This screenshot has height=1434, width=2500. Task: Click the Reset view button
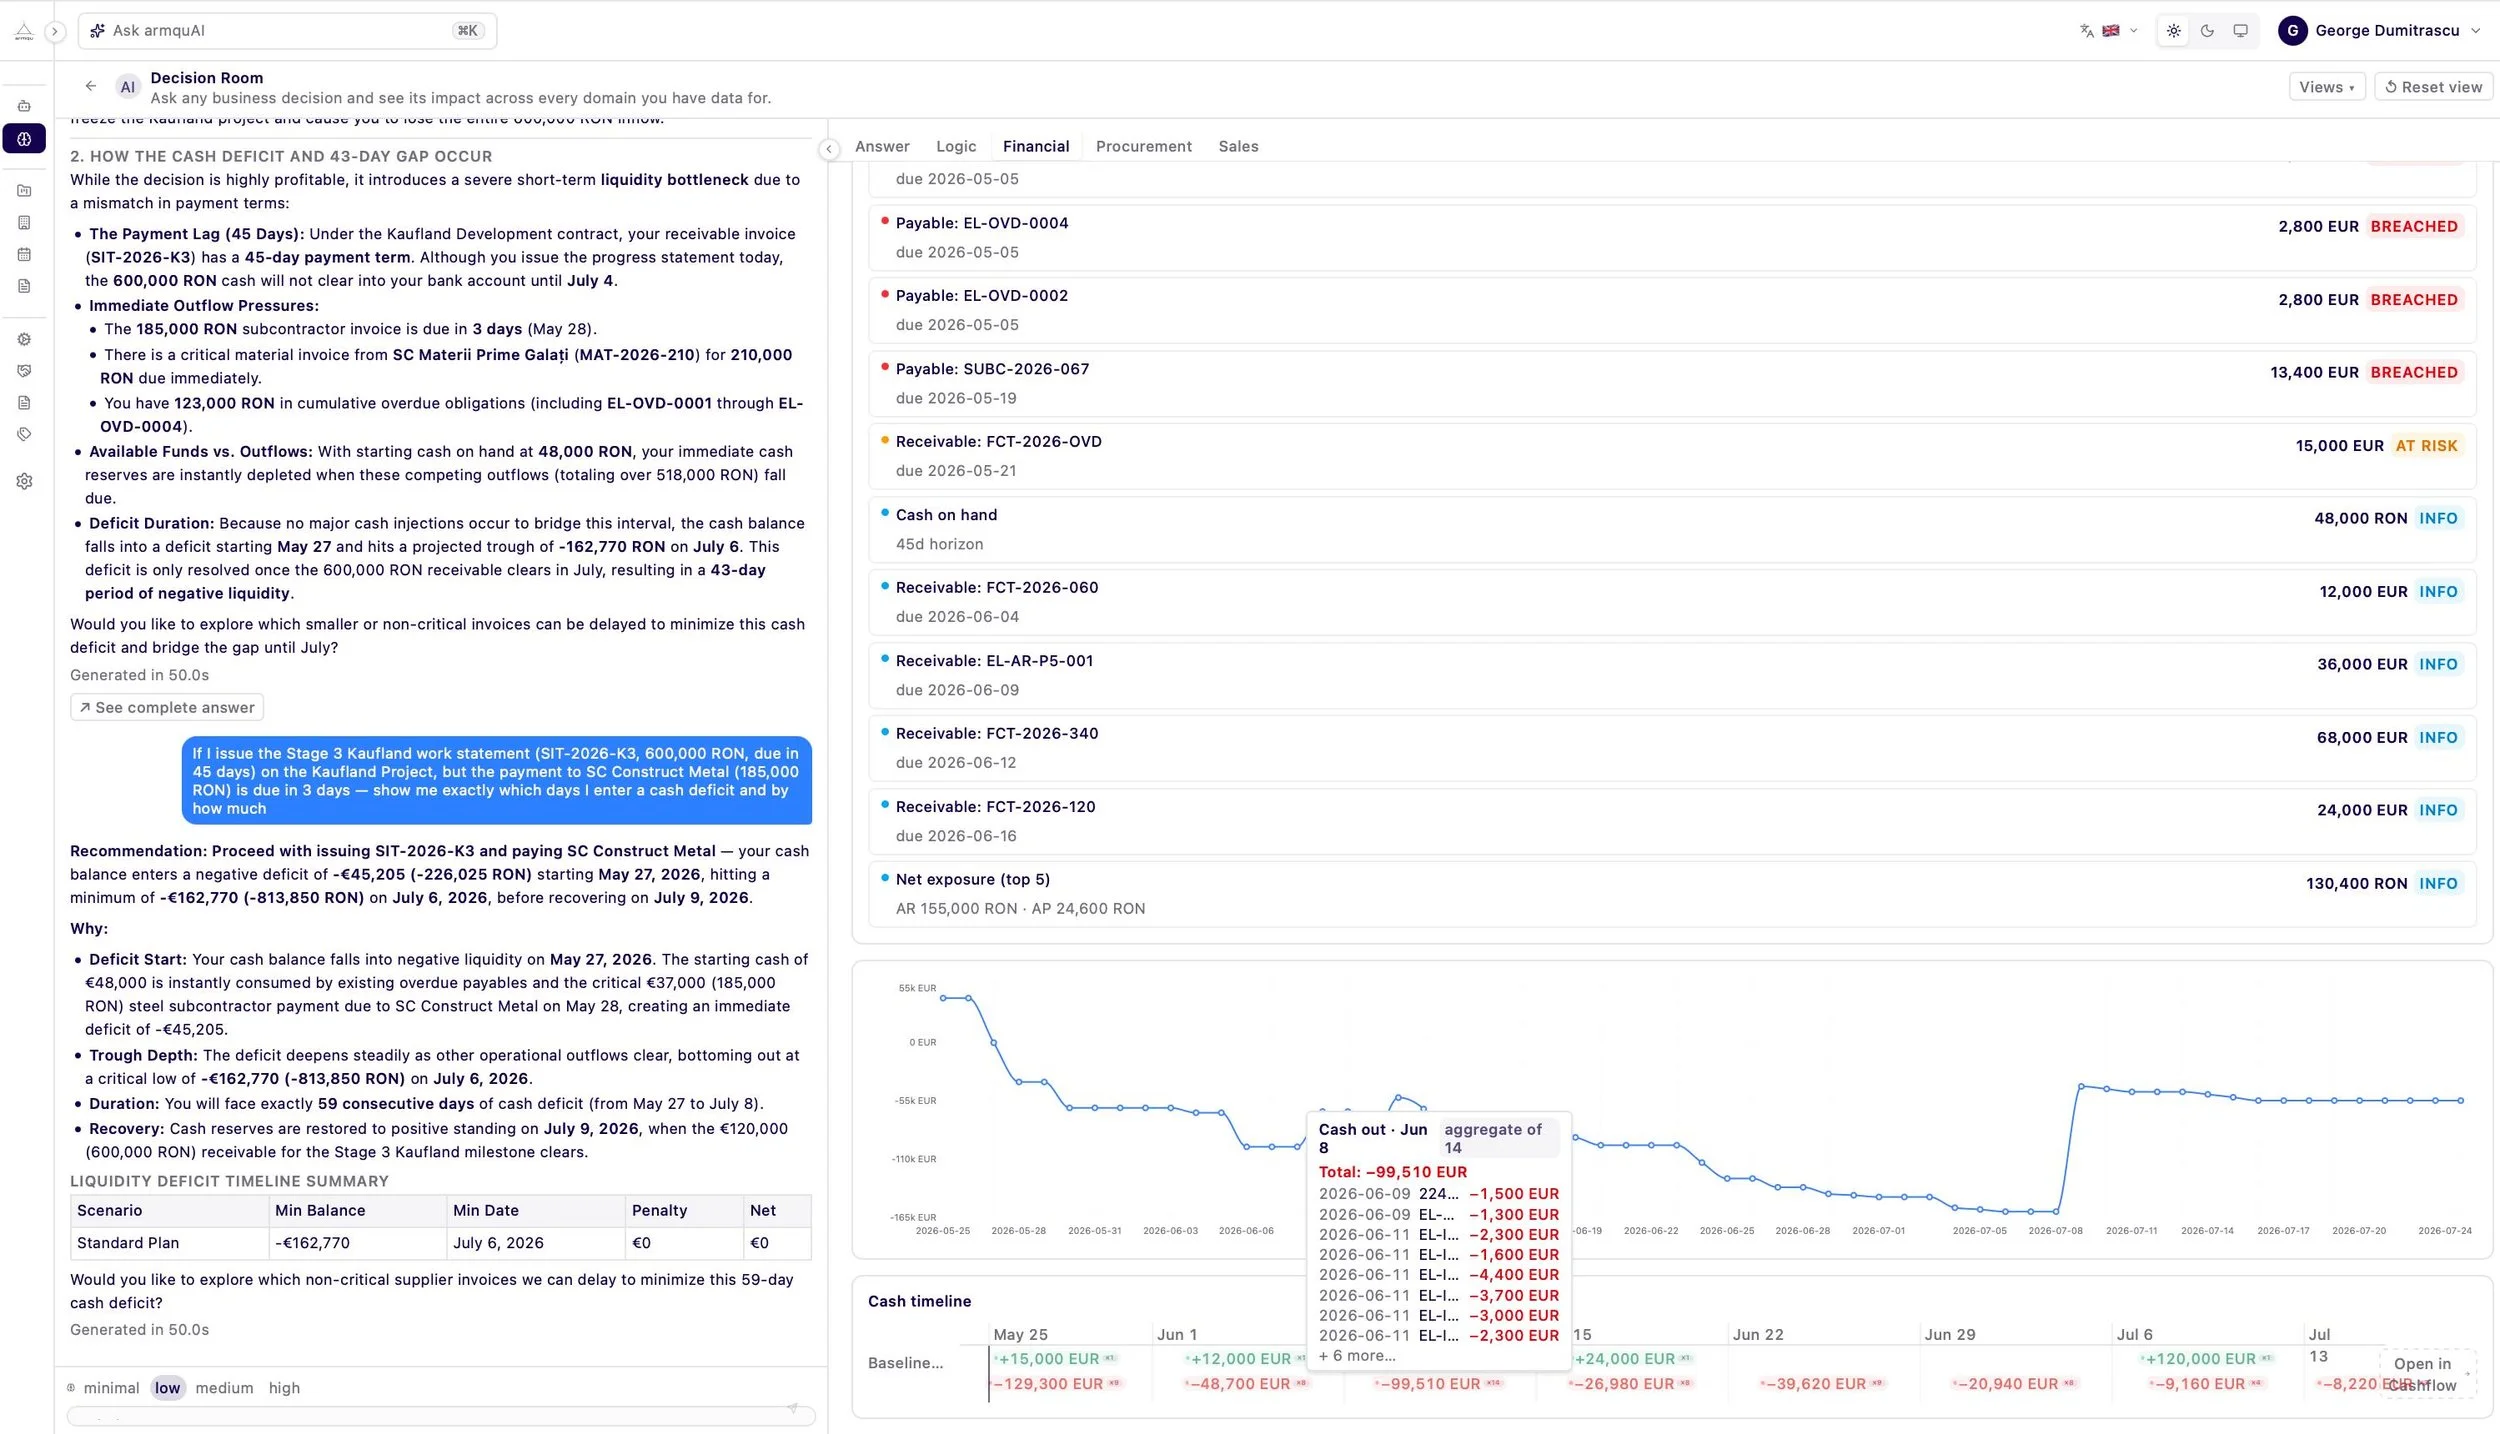[2433, 87]
